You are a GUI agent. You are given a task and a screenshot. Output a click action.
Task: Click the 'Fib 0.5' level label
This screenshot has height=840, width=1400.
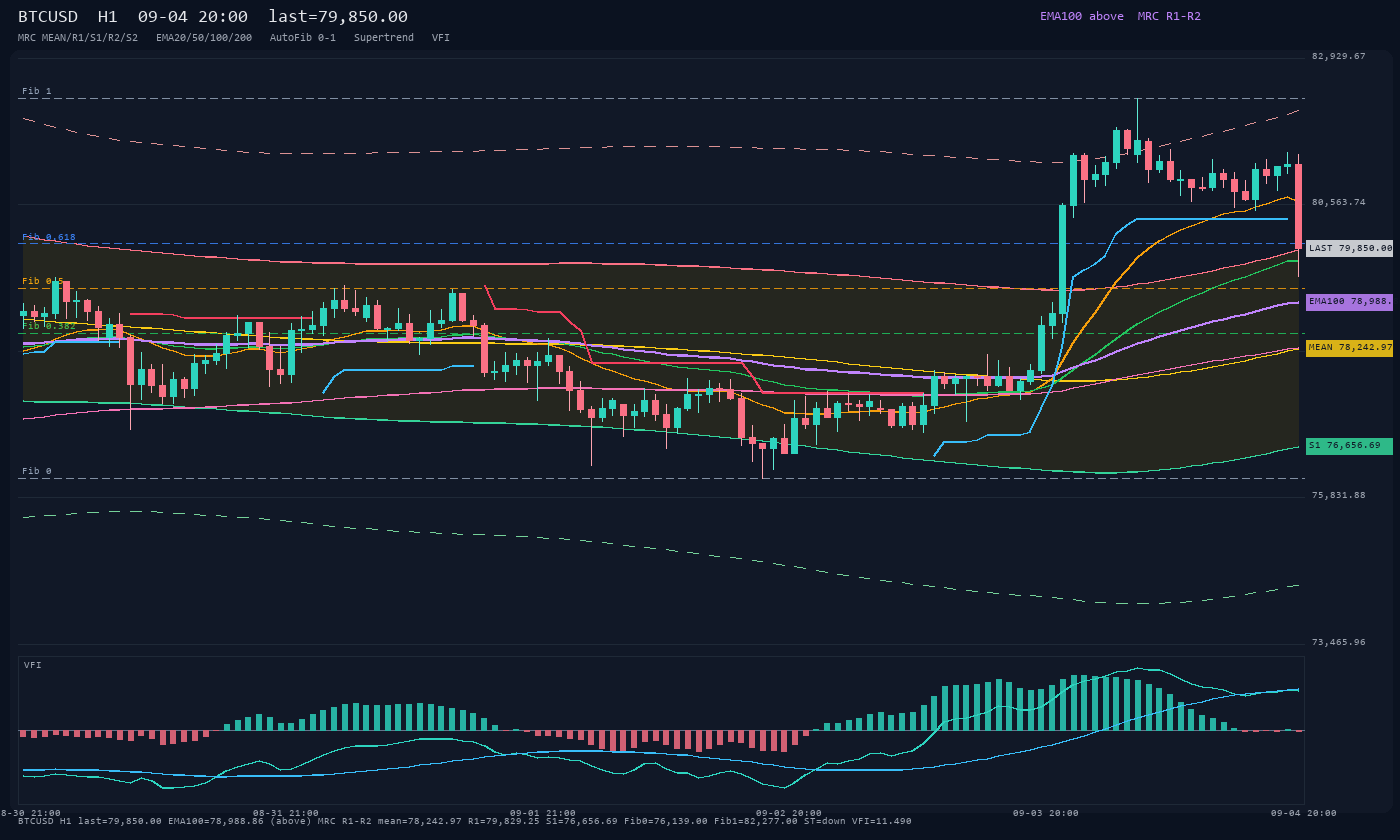[43, 281]
